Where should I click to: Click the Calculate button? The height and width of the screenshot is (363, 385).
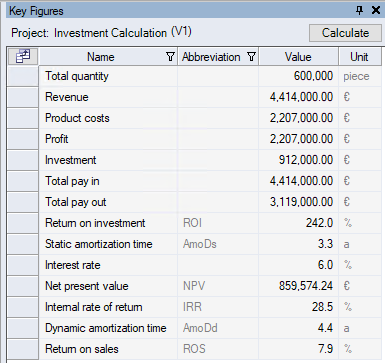pos(345,33)
